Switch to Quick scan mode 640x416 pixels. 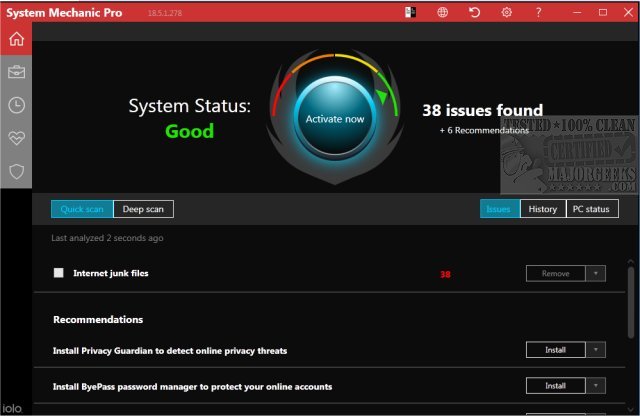(x=82, y=209)
